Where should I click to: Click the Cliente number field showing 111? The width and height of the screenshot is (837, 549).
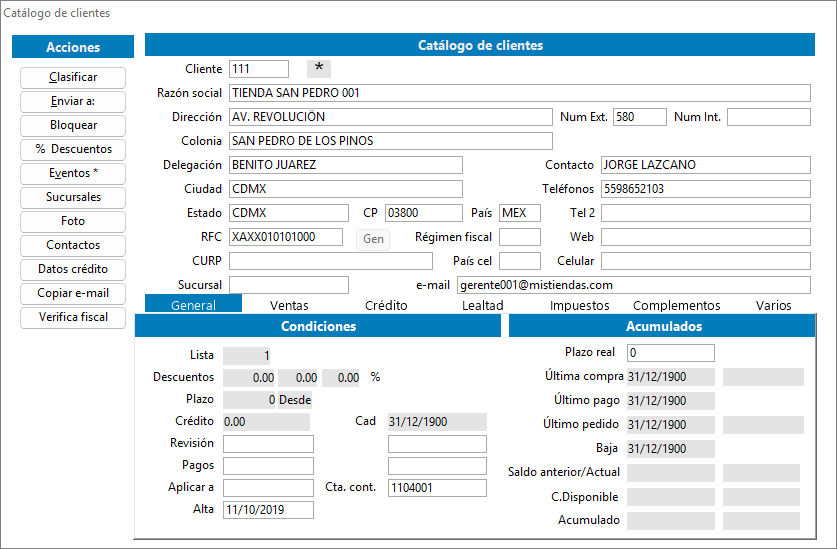(259, 69)
